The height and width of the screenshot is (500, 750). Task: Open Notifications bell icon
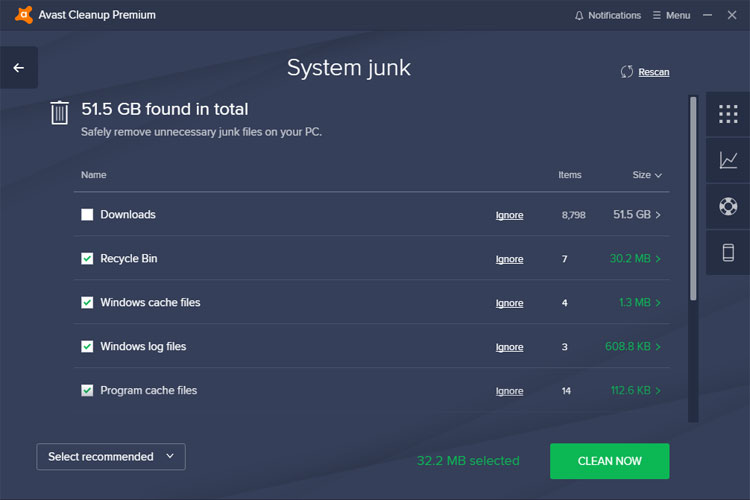click(579, 15)
